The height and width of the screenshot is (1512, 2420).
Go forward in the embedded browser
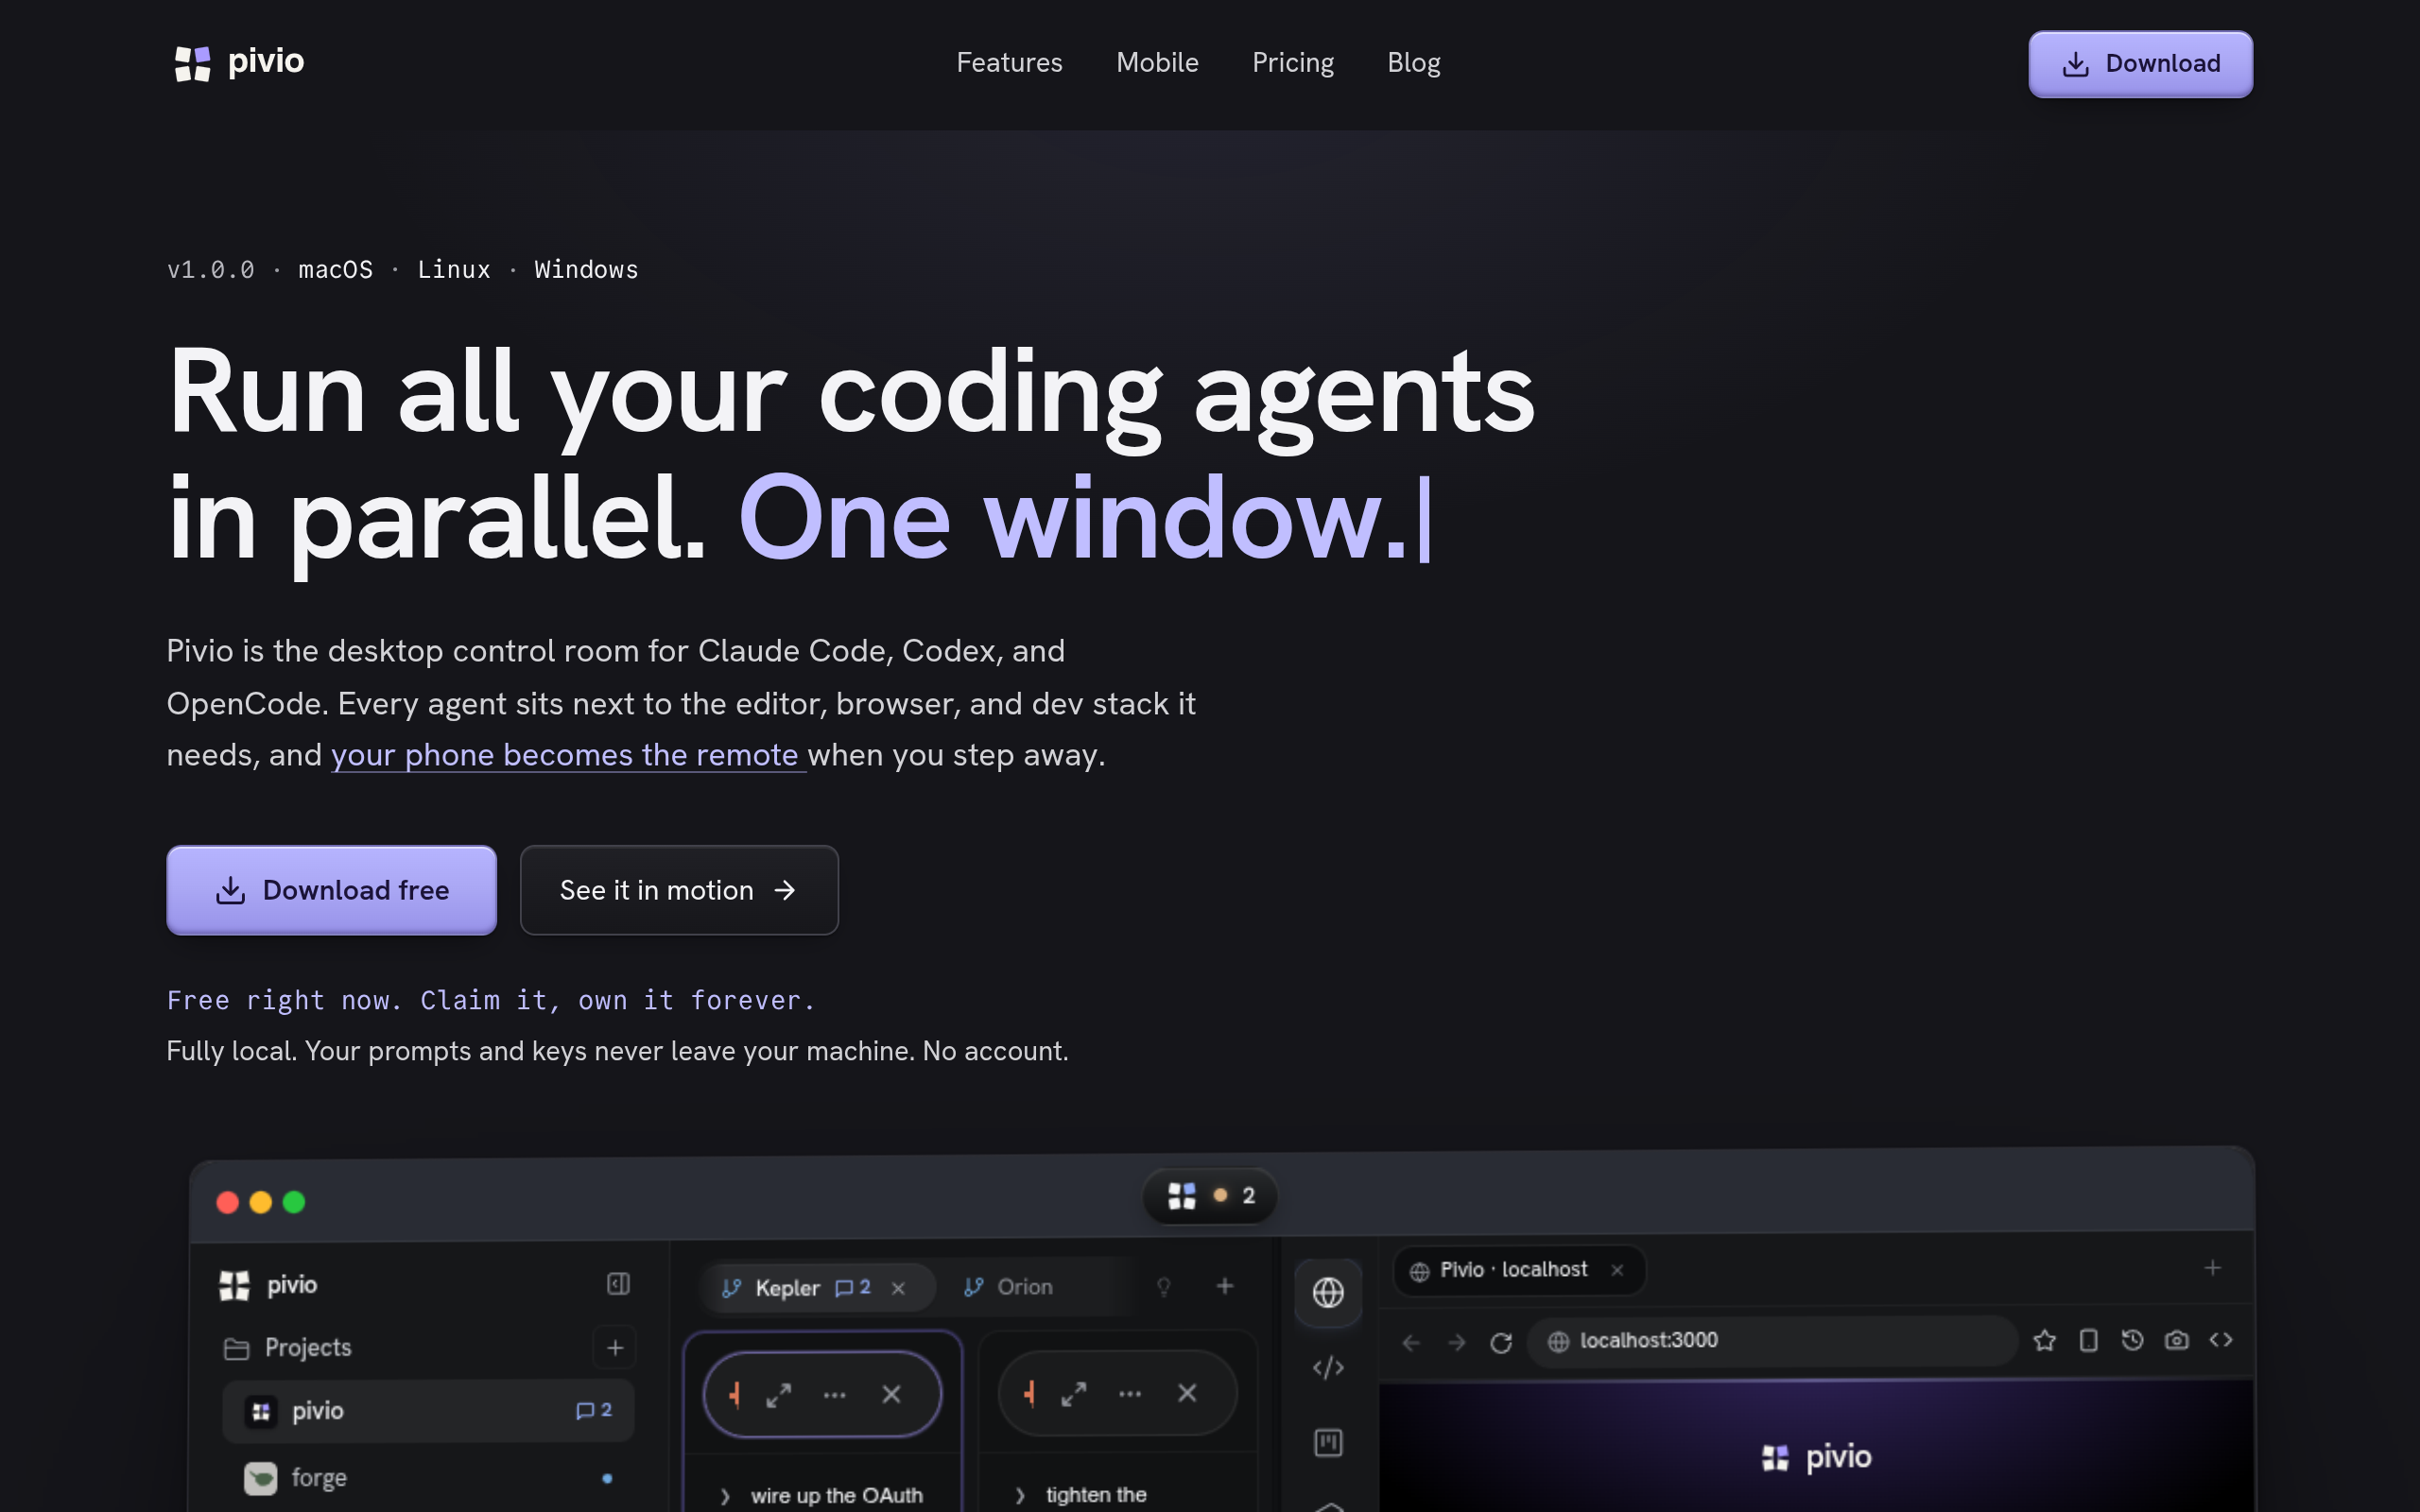click(x=1456, y=1342)
